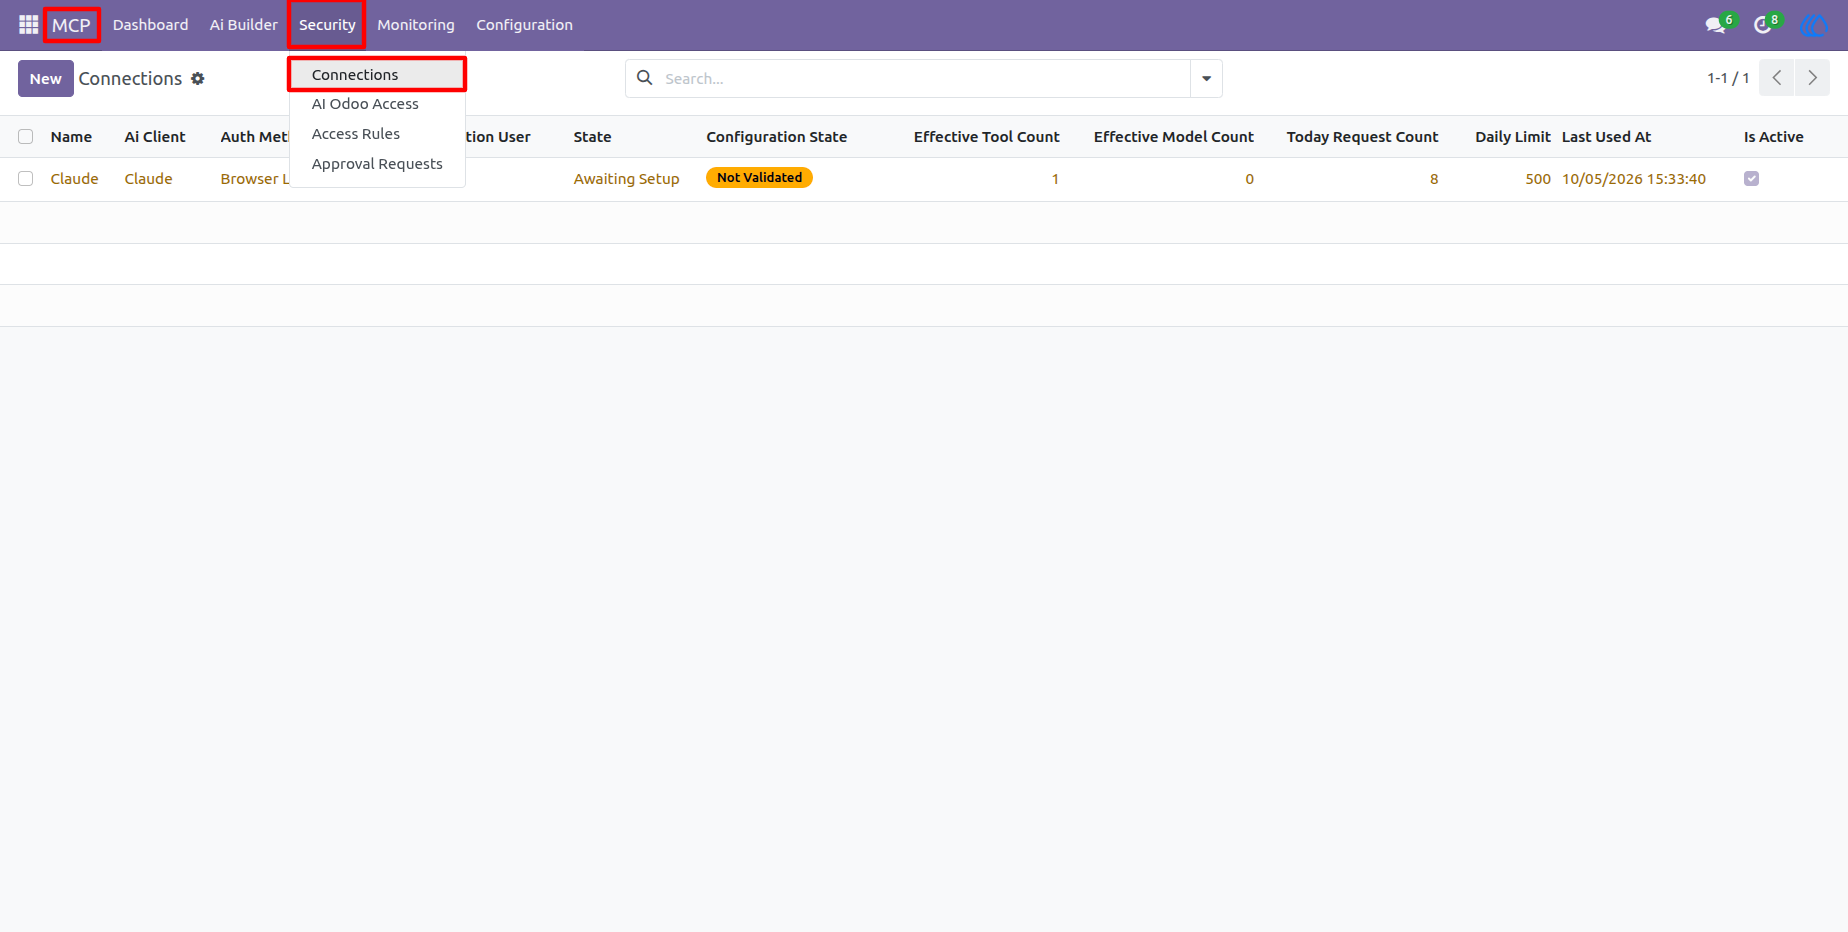The image size is (1848, 932).
Task: Sort by Today Request Count header
Action: (1362, 137)
